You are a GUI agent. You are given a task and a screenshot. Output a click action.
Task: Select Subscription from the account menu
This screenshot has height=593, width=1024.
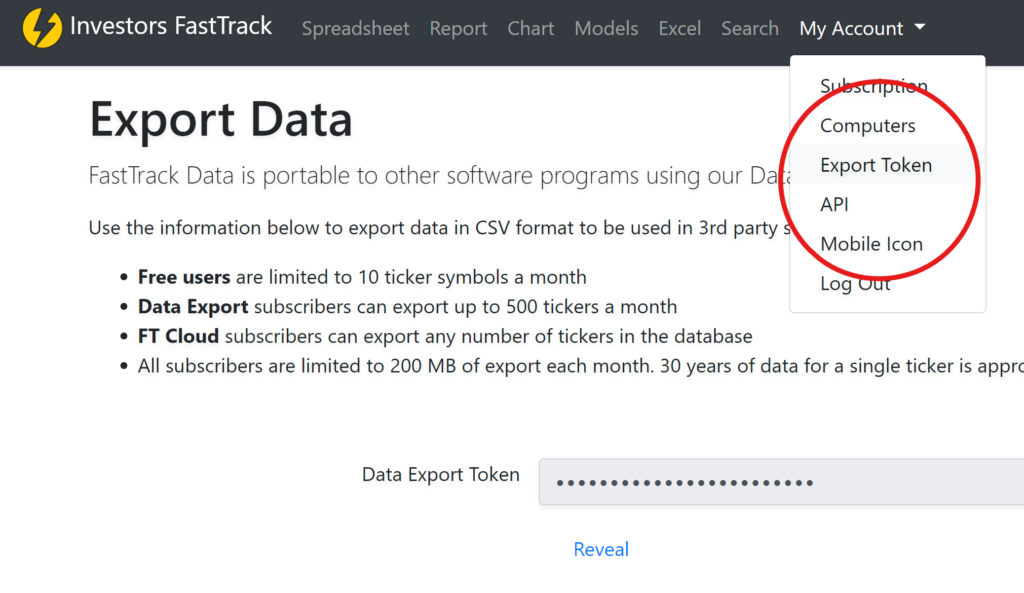[873, 86]
